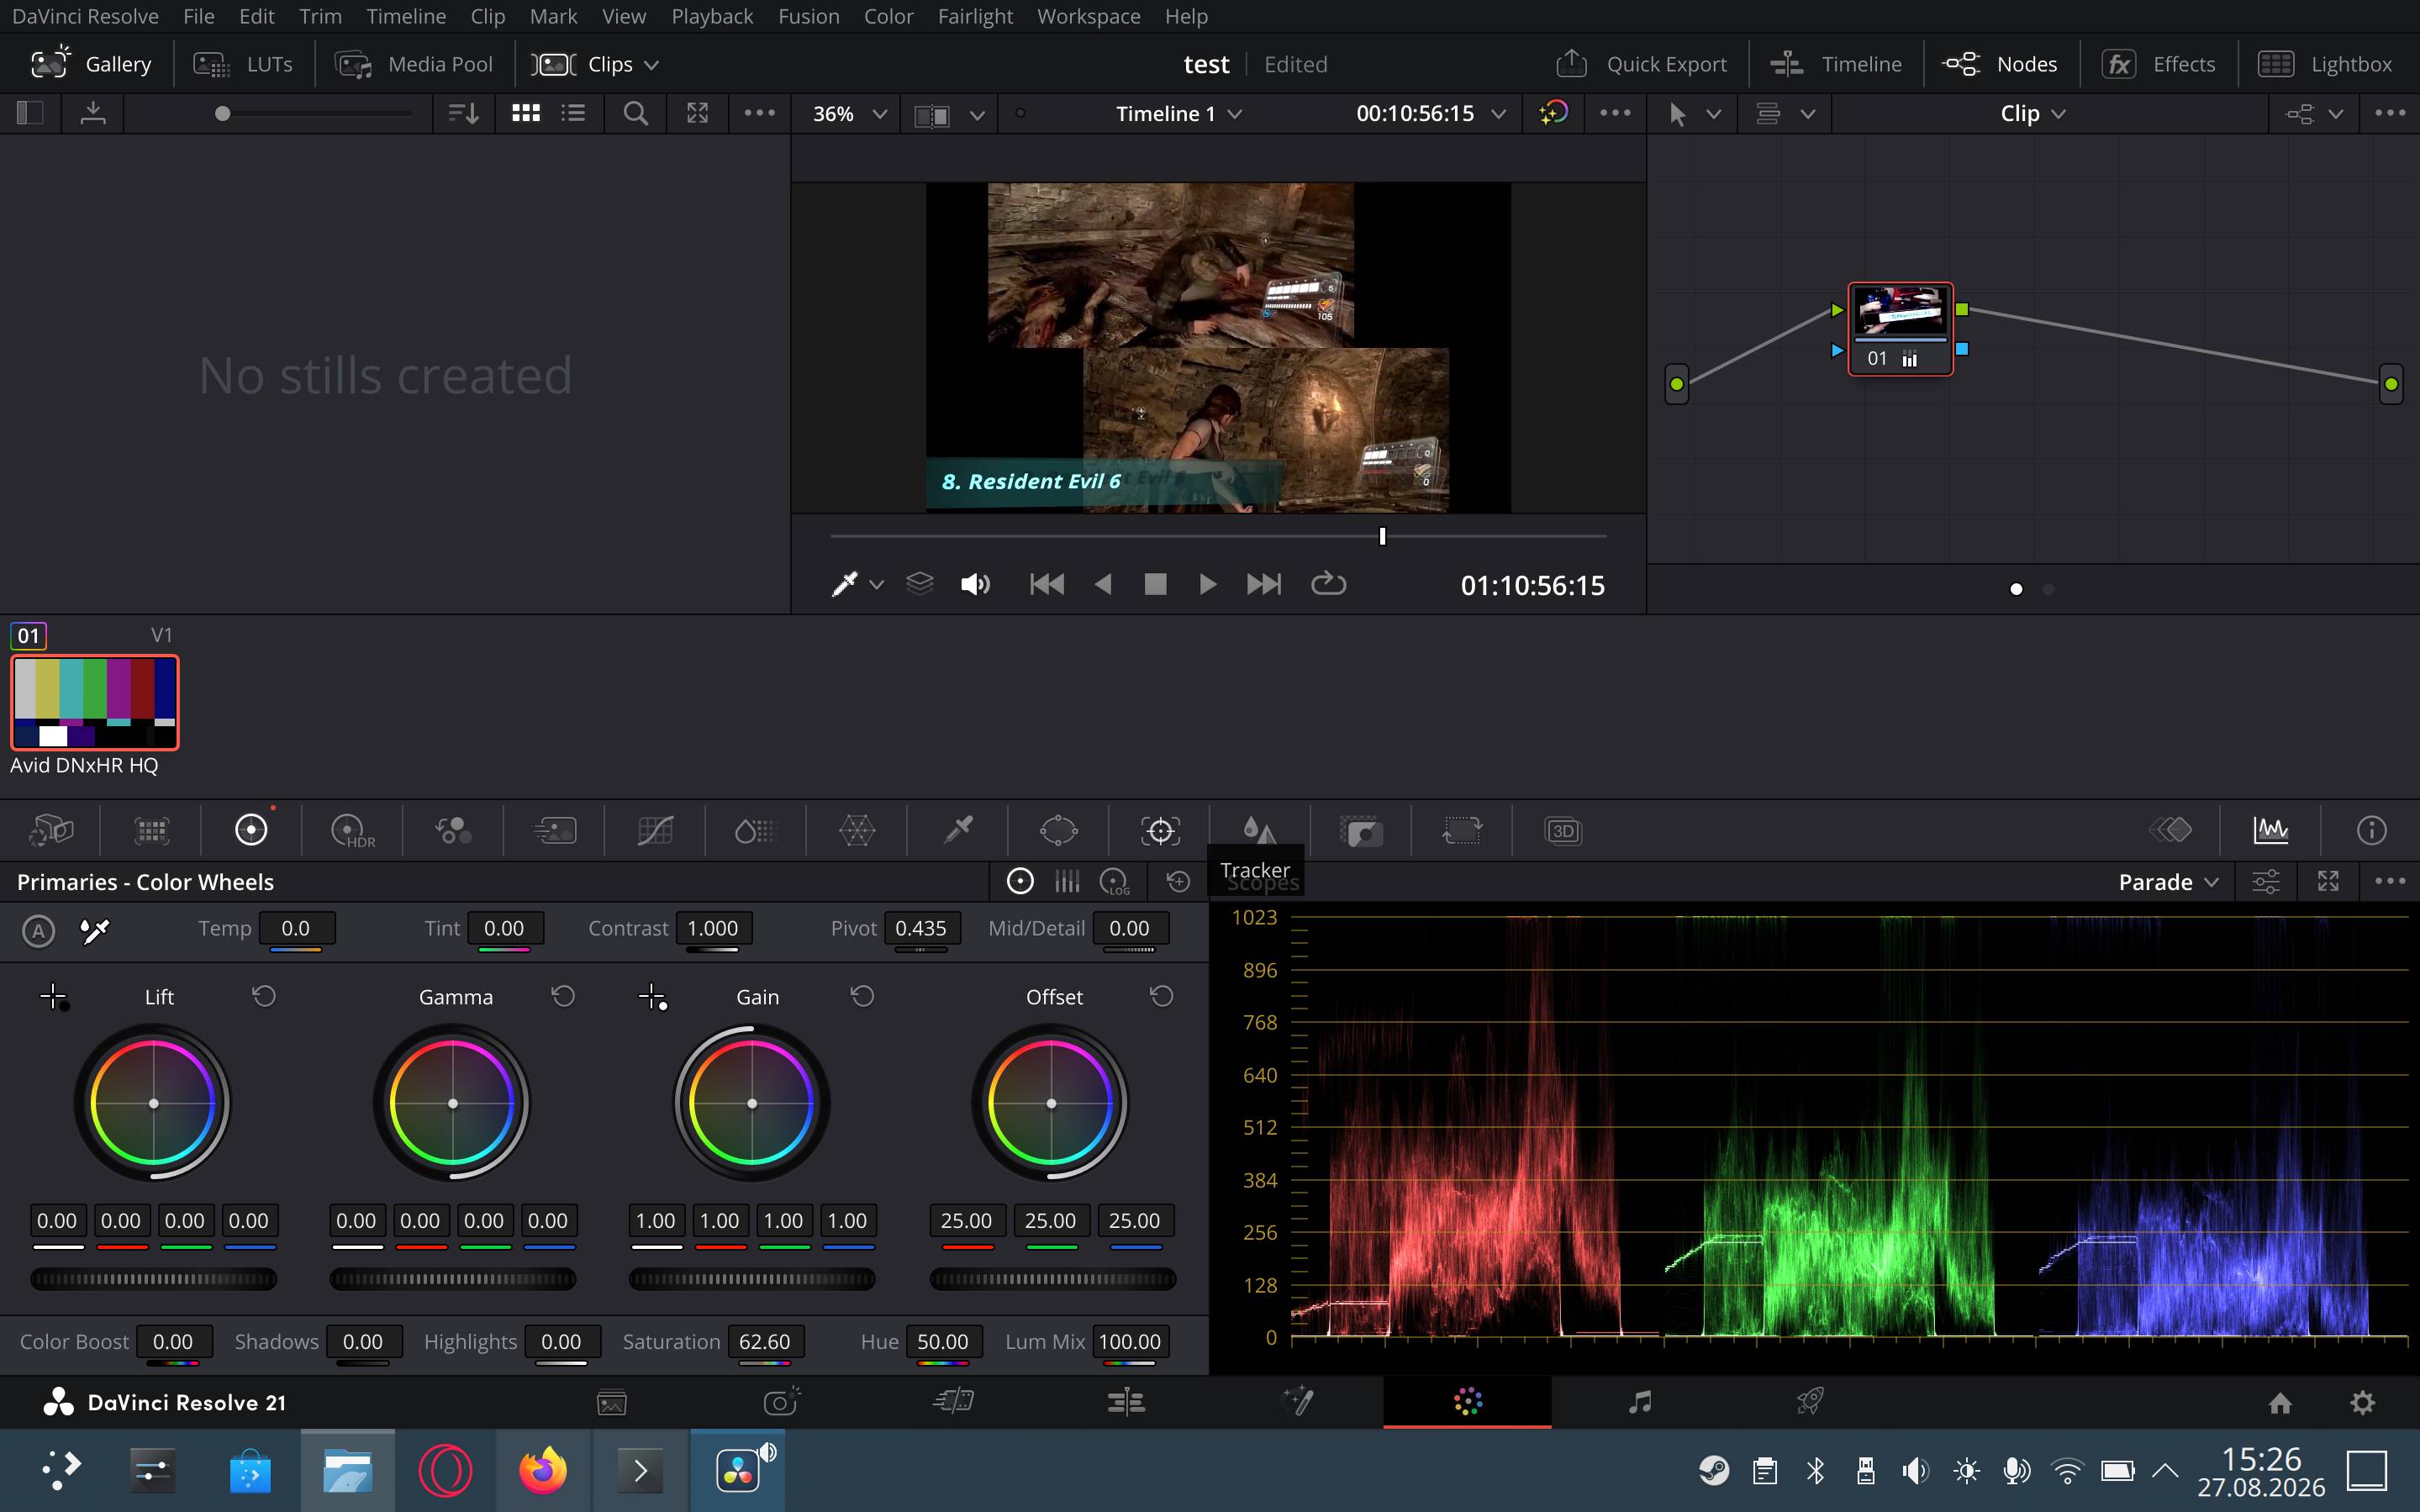Toggle the Nodes editor panel
Viewport: 2420px width, 1512px height.
(2000, 64)
